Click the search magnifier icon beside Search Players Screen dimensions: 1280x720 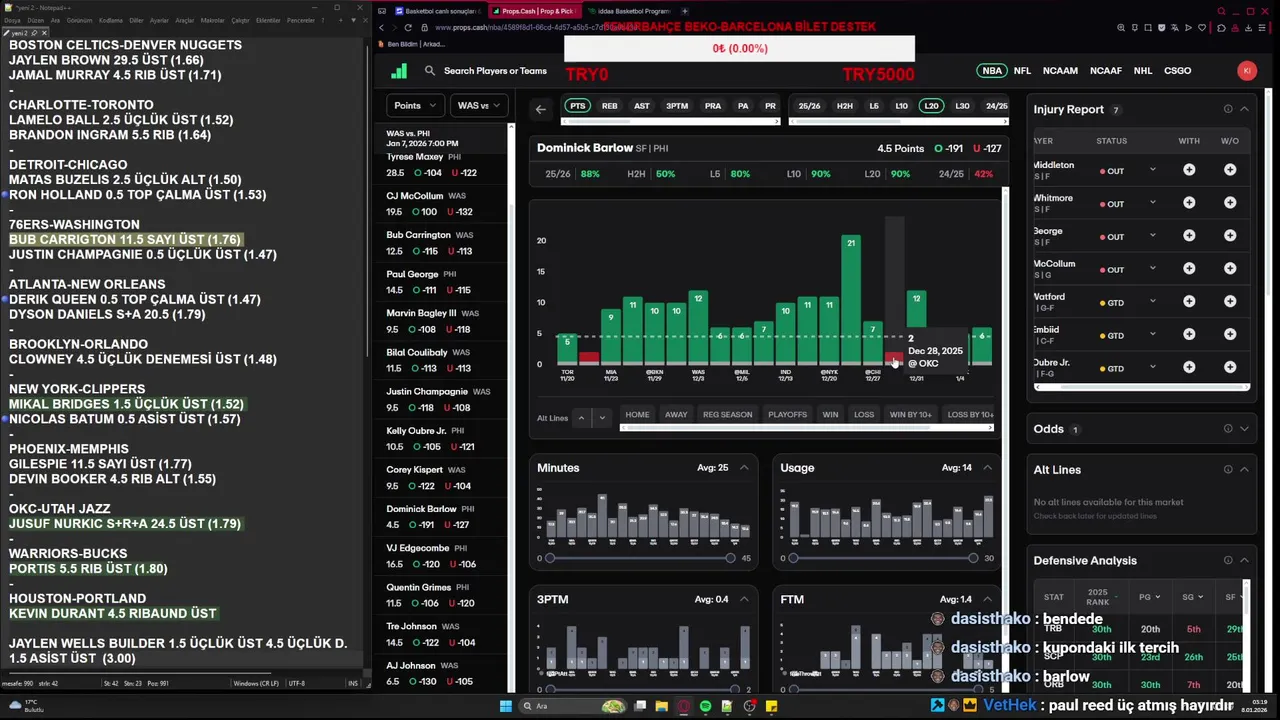(429, 71)
